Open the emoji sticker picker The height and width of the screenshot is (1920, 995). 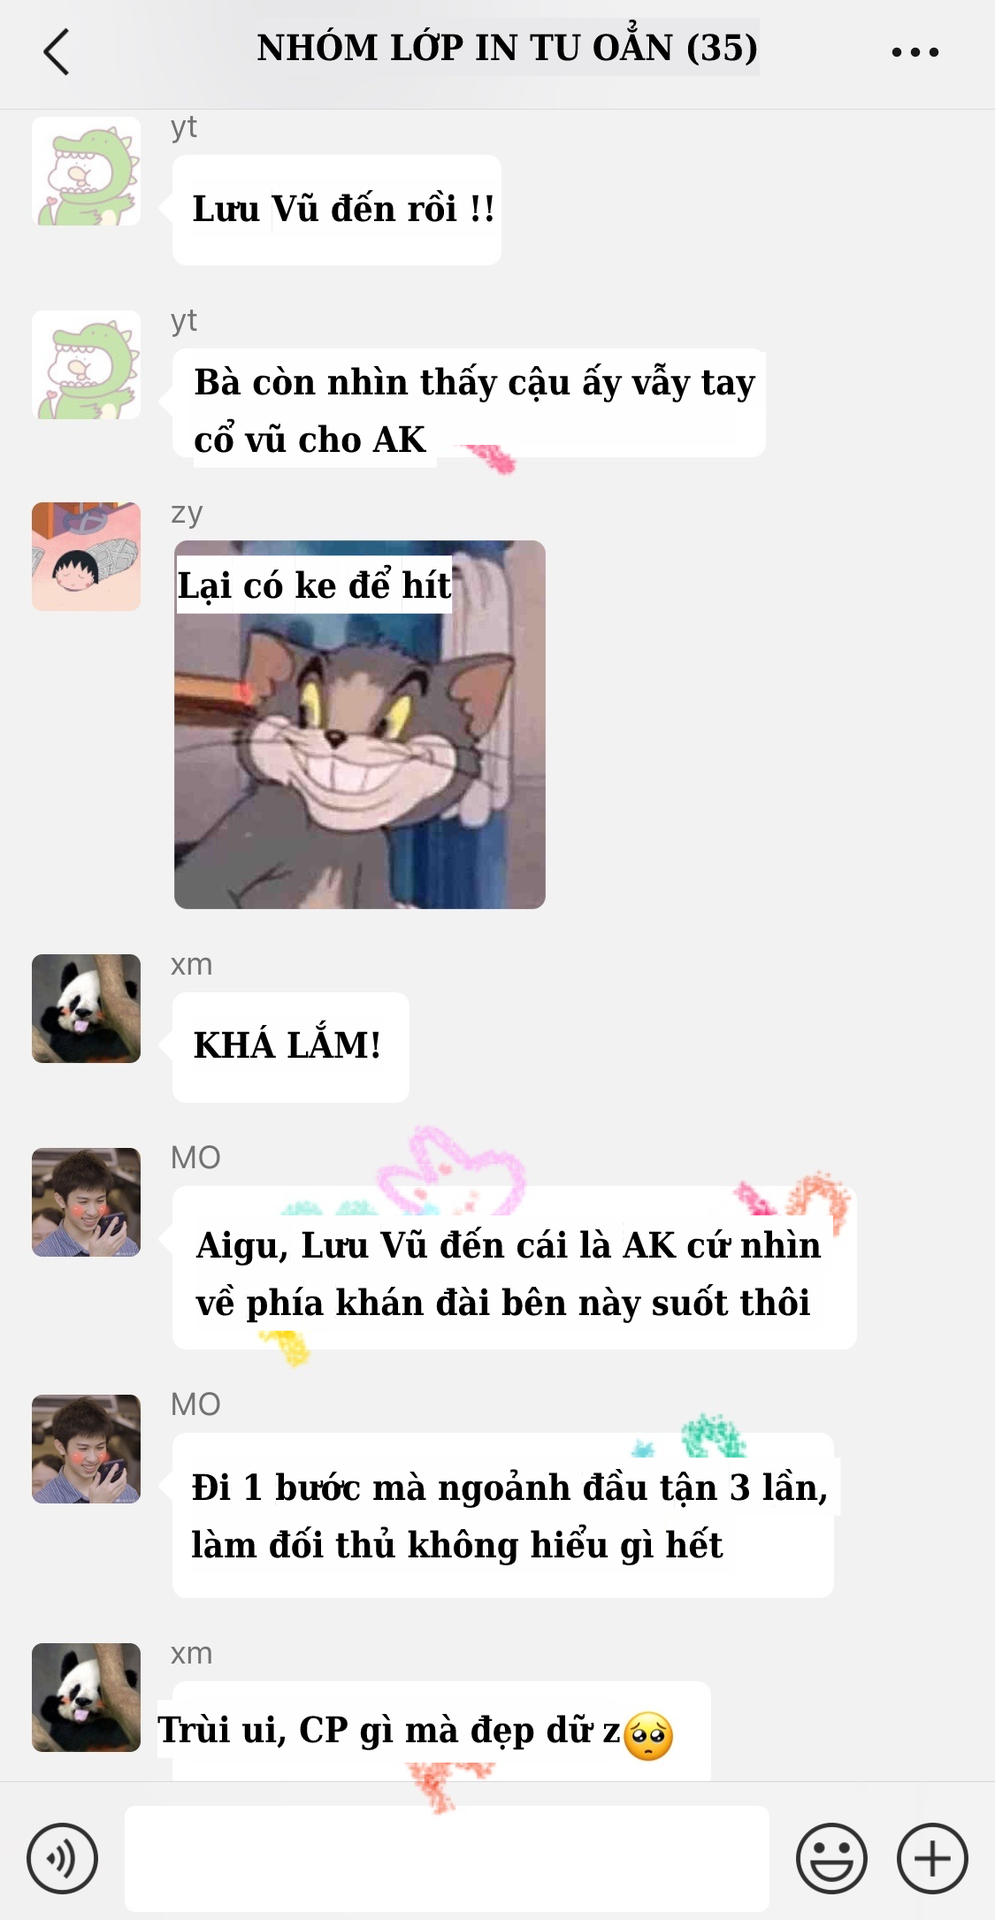click(831, 1859)
